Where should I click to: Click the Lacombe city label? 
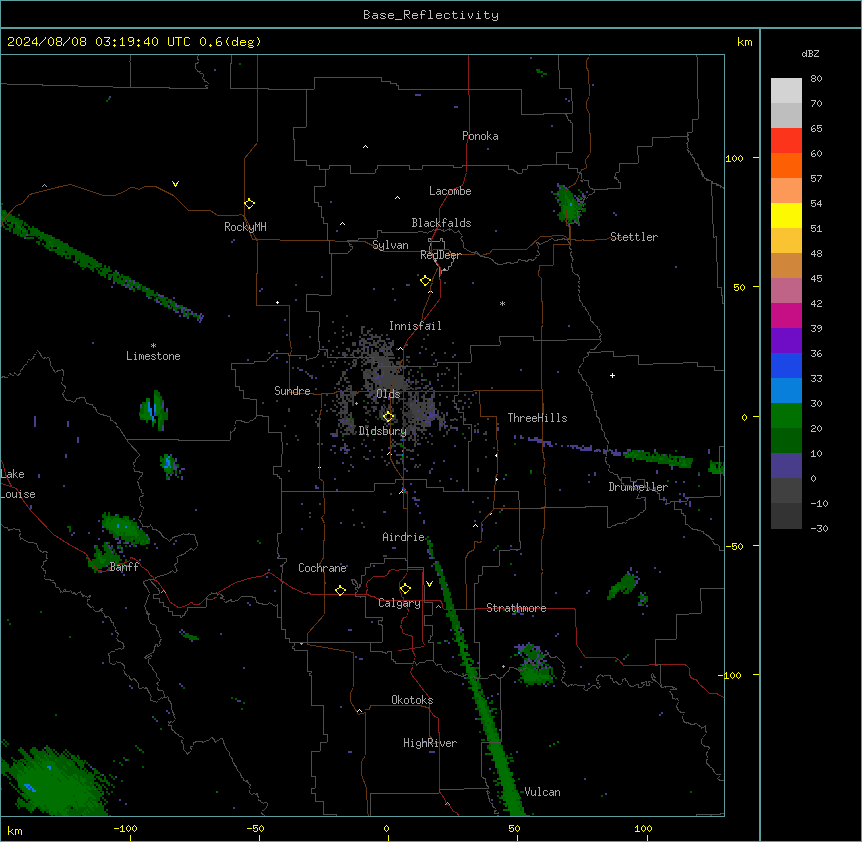(x=450, y=191)
